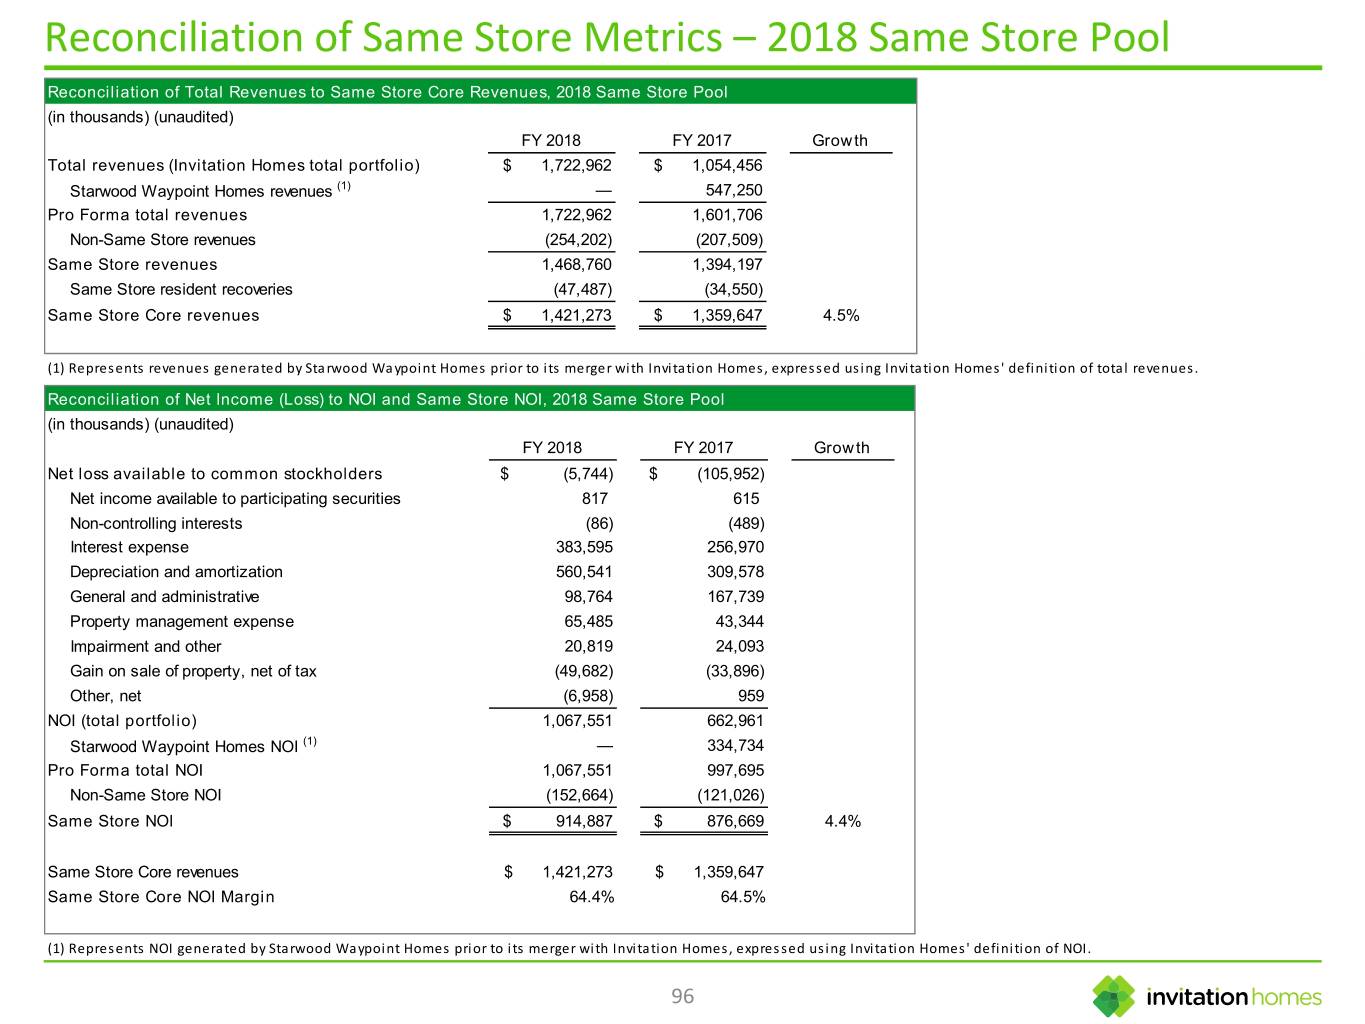The image size is (1365, 1024).
Task: Click the slide title about Same Store Metrics
Action: pos(607,38)
